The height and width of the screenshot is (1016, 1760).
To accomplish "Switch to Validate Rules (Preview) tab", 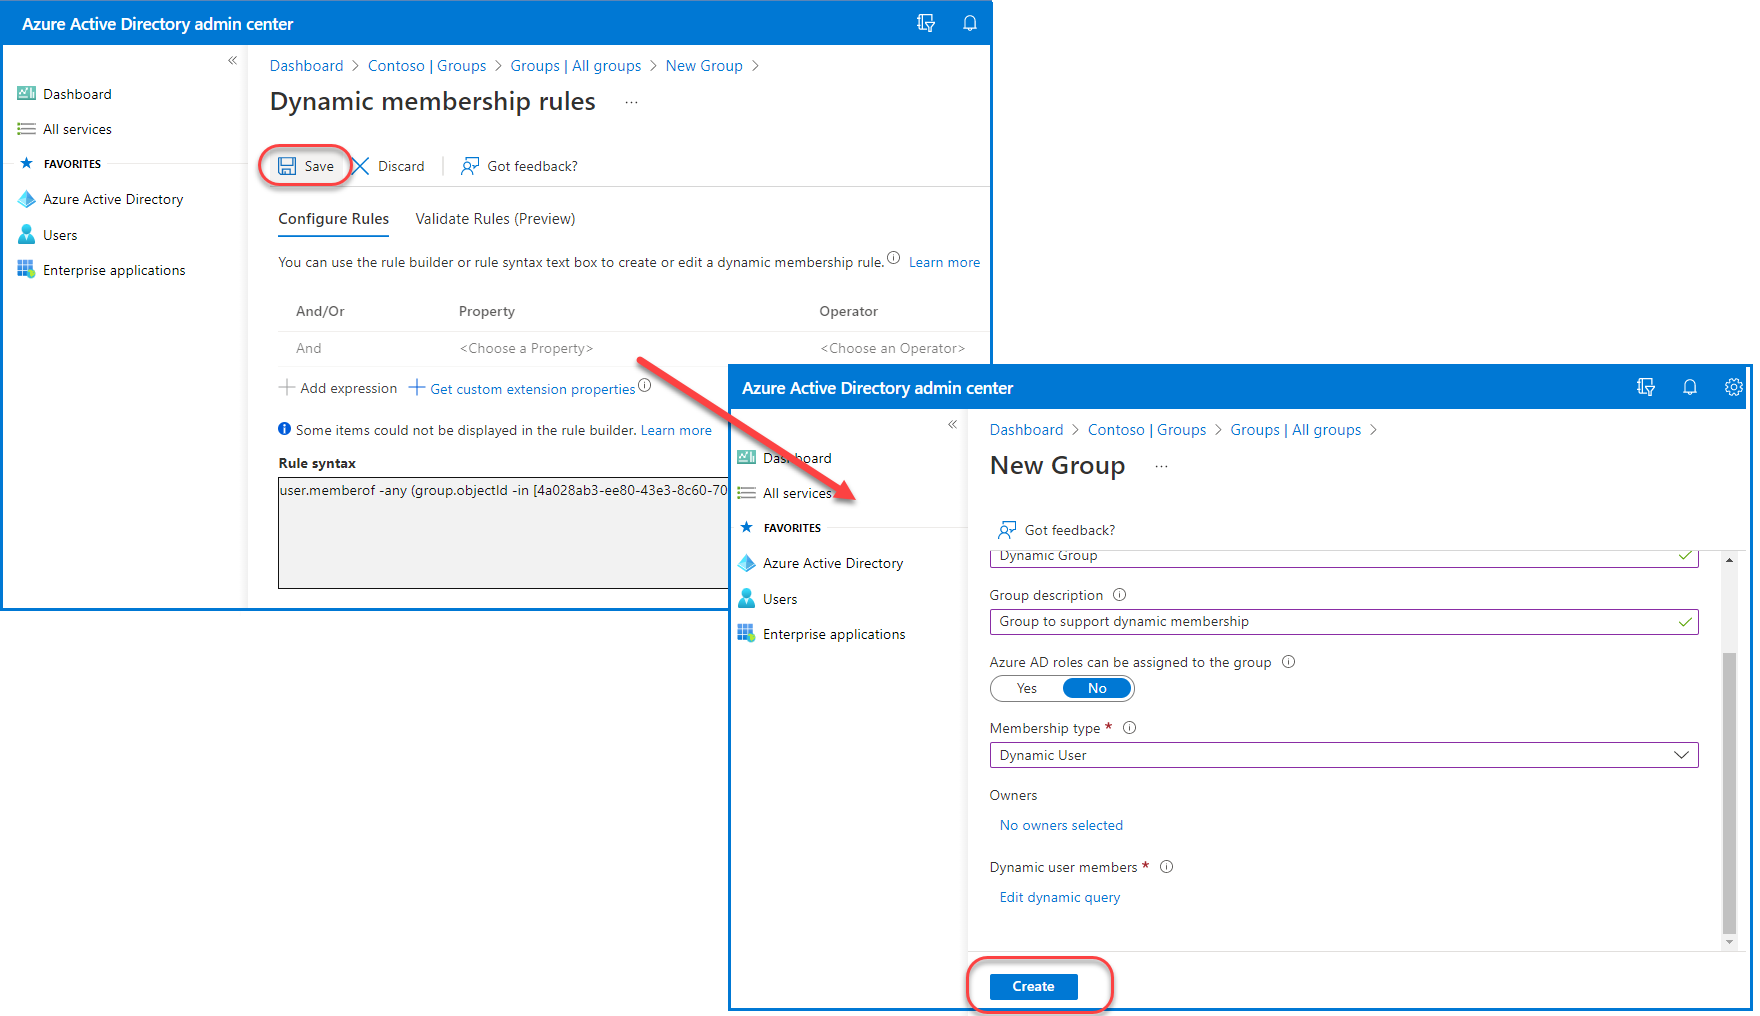I will coord(495,219).
